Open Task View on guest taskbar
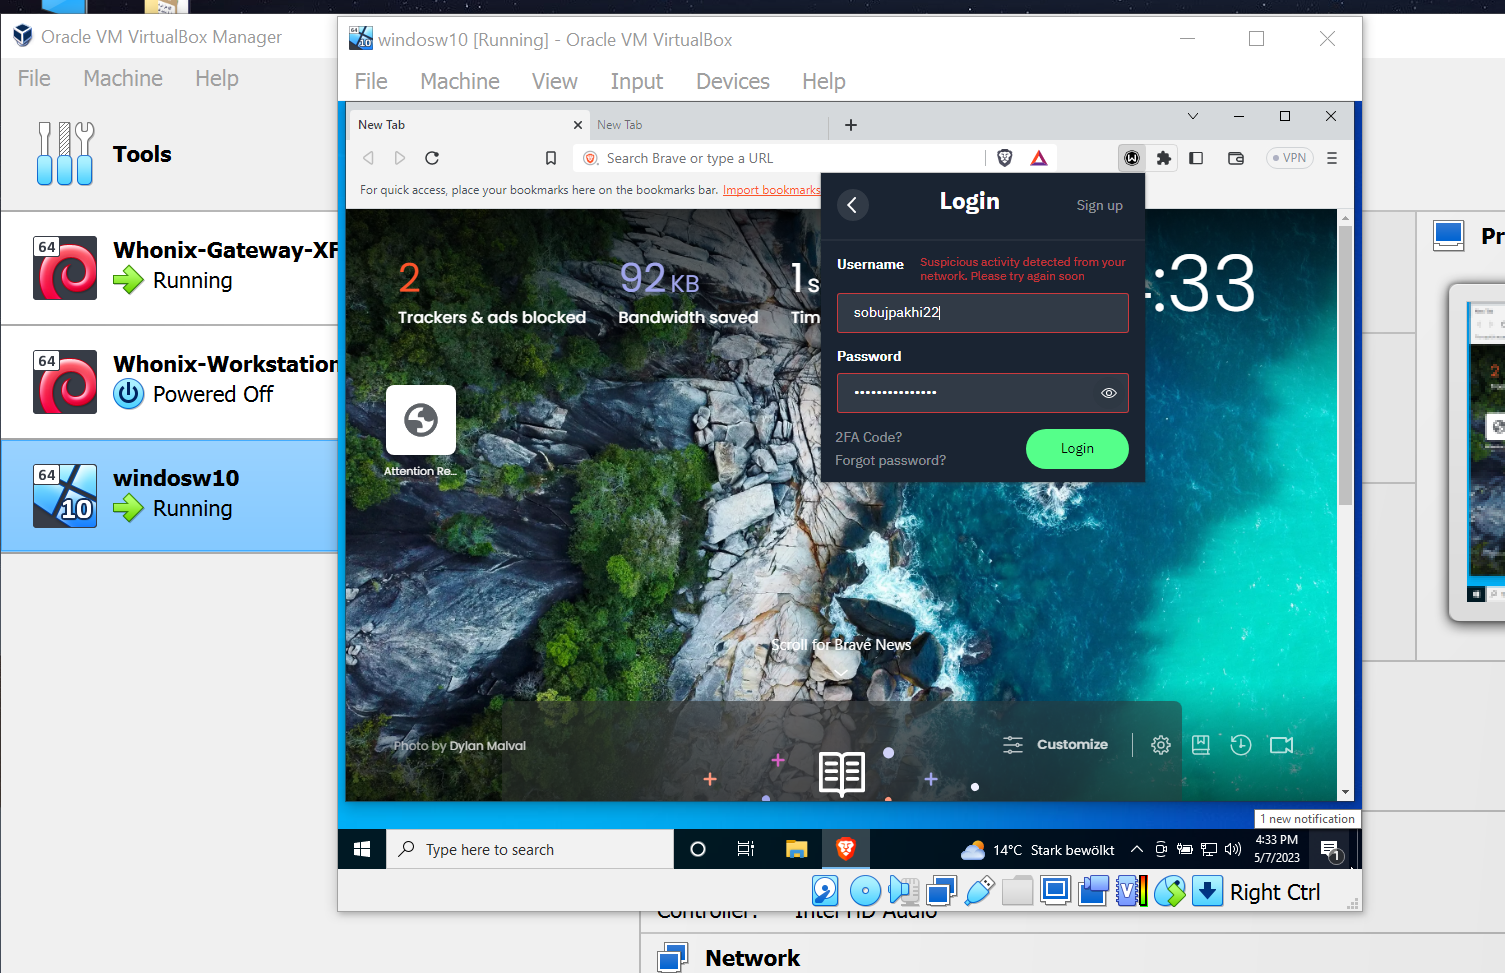Screen dimensions: 1505x973 tap(746, 849)
